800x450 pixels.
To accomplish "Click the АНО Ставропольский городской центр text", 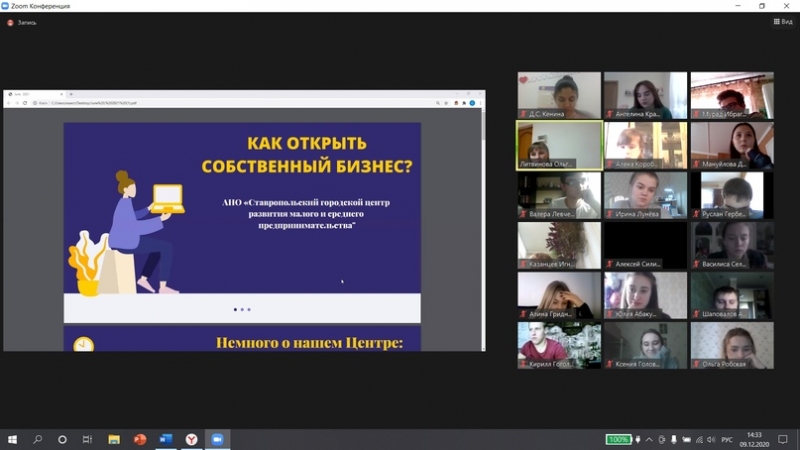I will pos(306,214).
